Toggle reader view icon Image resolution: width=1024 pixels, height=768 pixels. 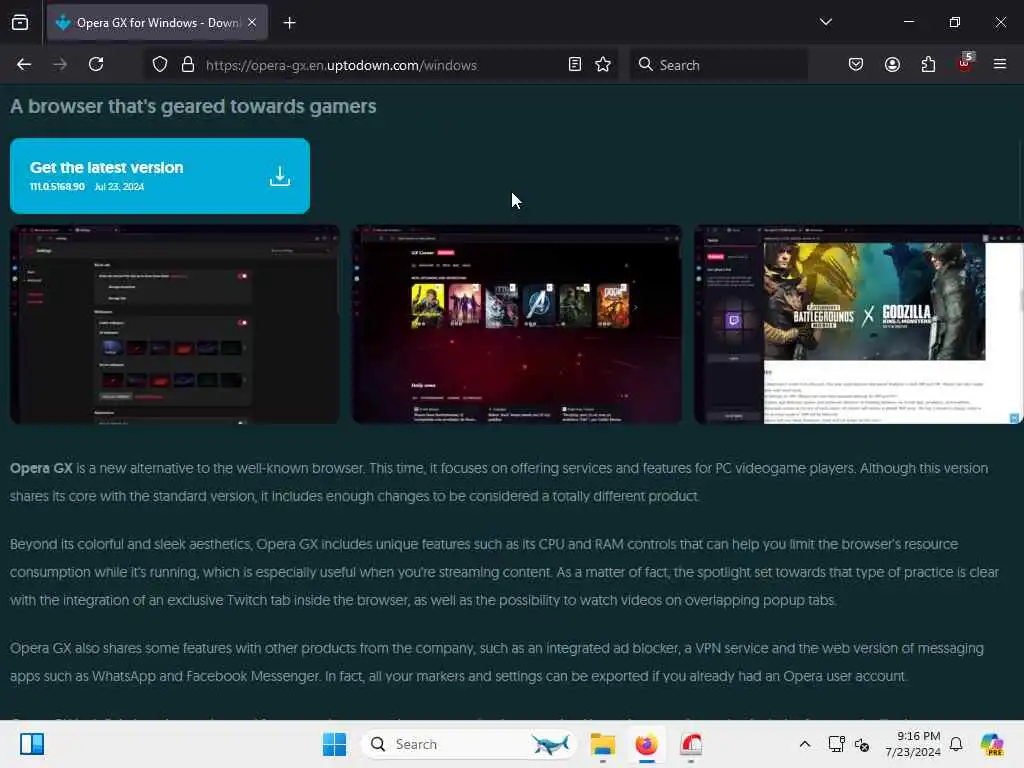tap(575, 65)
